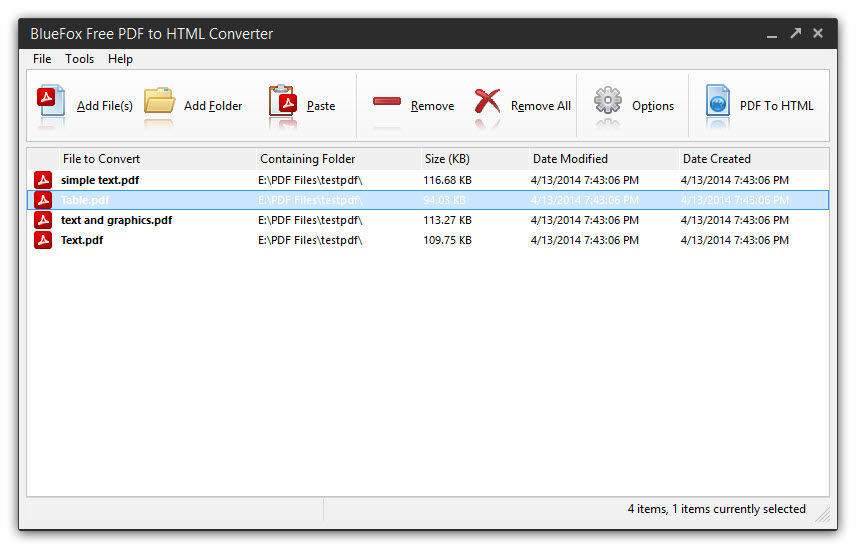Click the red Remove minus icon
The height and width of the screenshot is (548, 856).
tap(387, 102)
